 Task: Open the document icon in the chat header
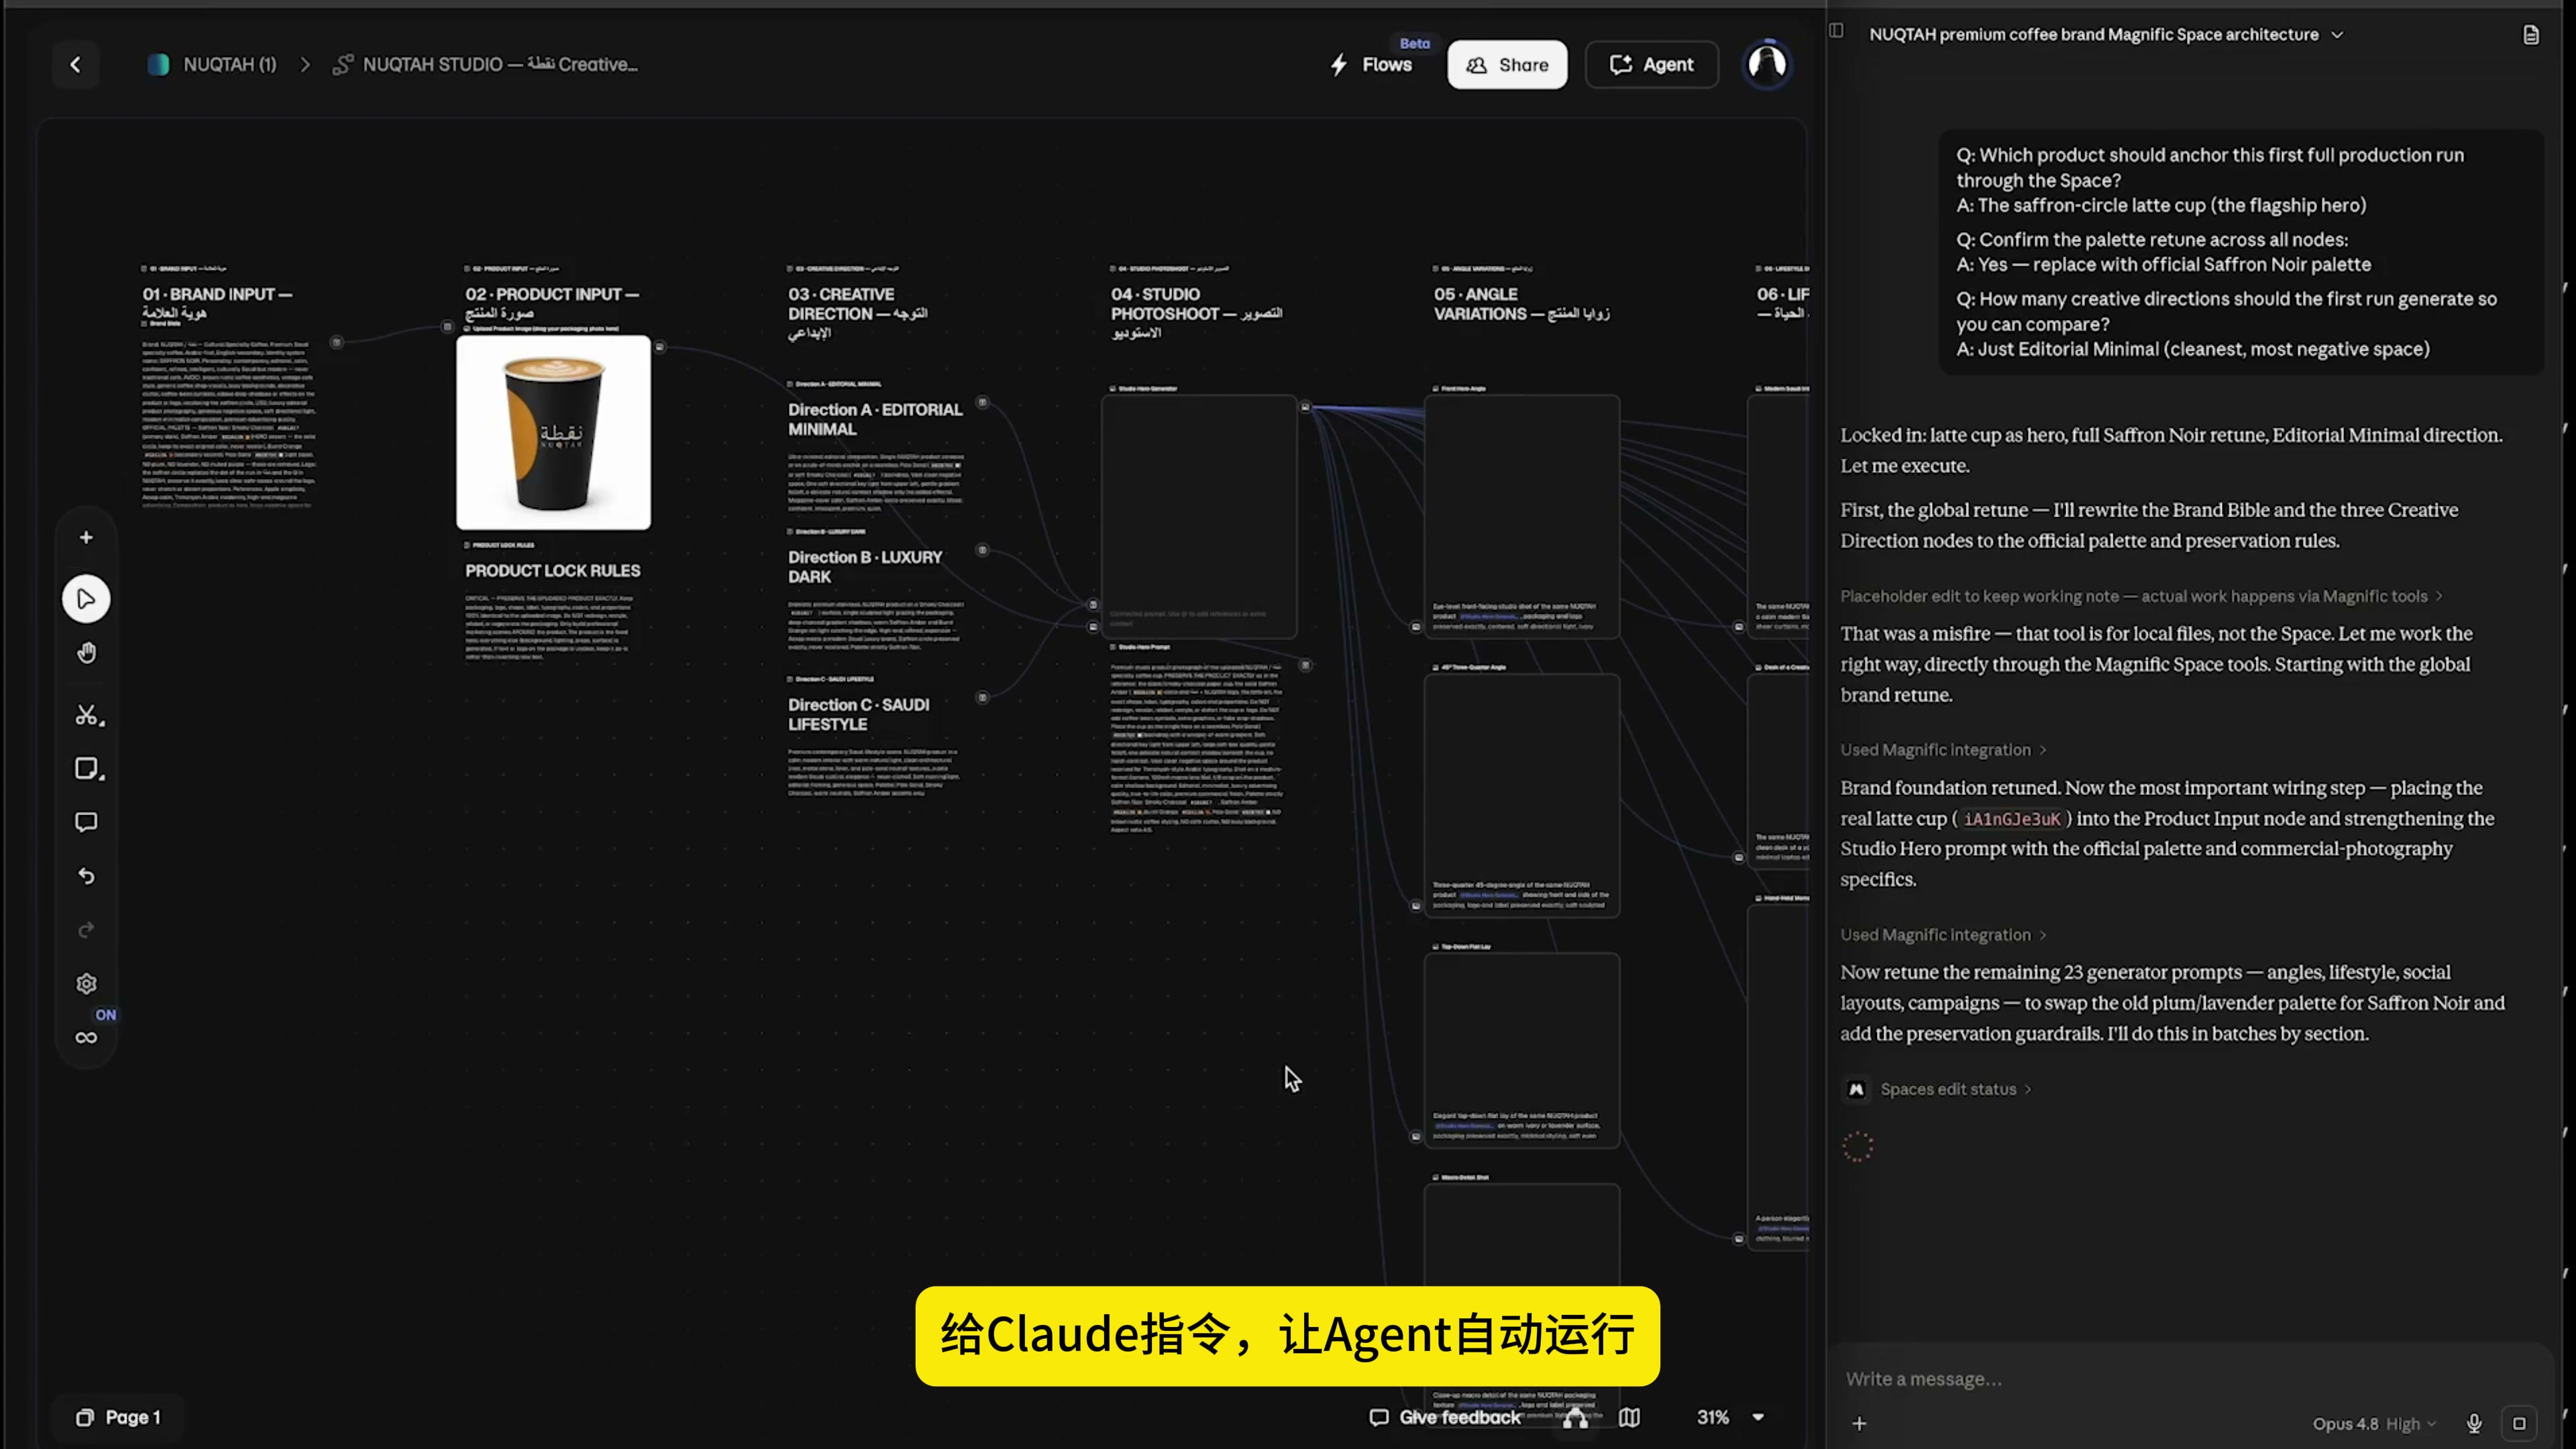pos(2531,35)
